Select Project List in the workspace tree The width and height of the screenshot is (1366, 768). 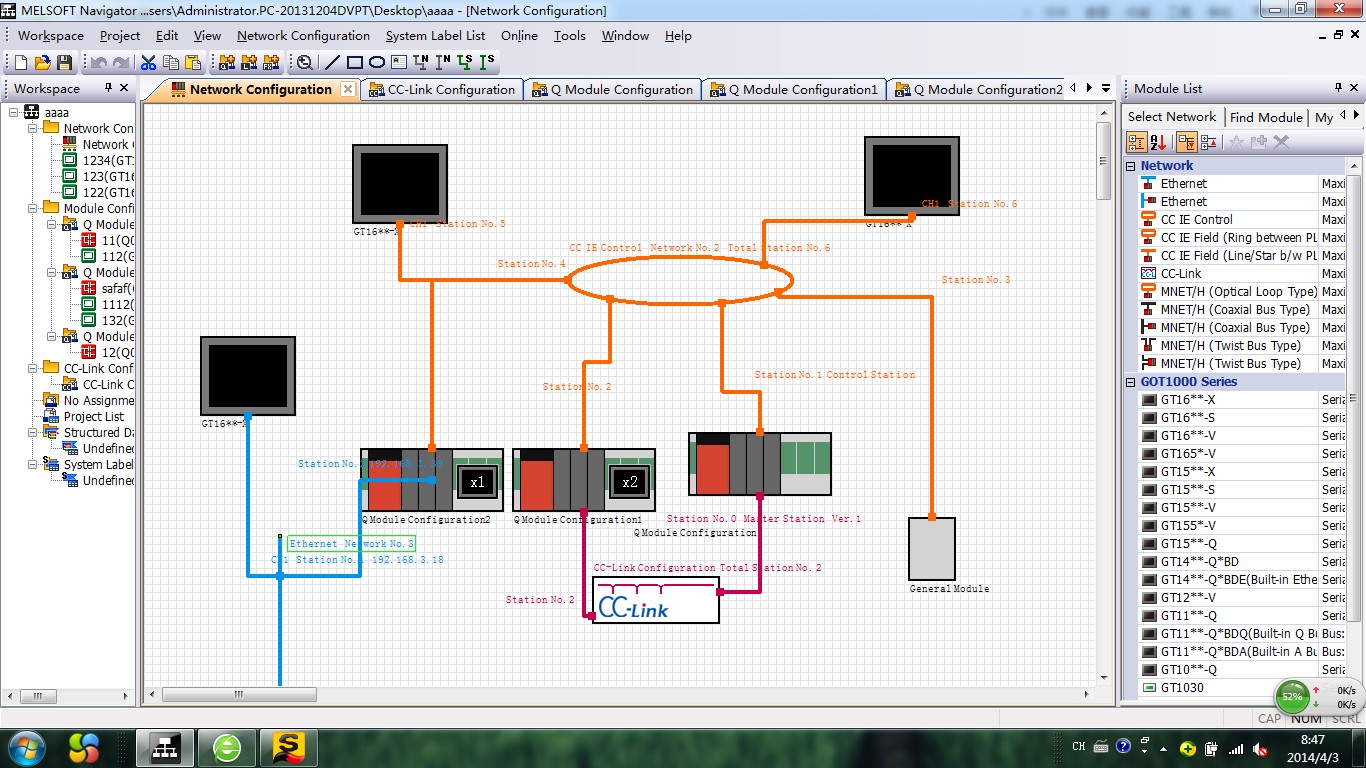(93, 417)
